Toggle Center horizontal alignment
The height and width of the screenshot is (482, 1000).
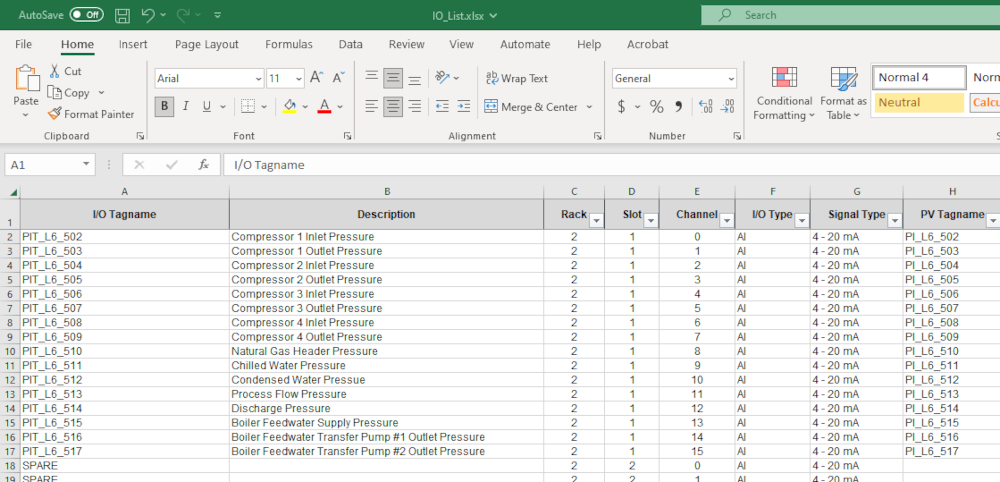393,106
